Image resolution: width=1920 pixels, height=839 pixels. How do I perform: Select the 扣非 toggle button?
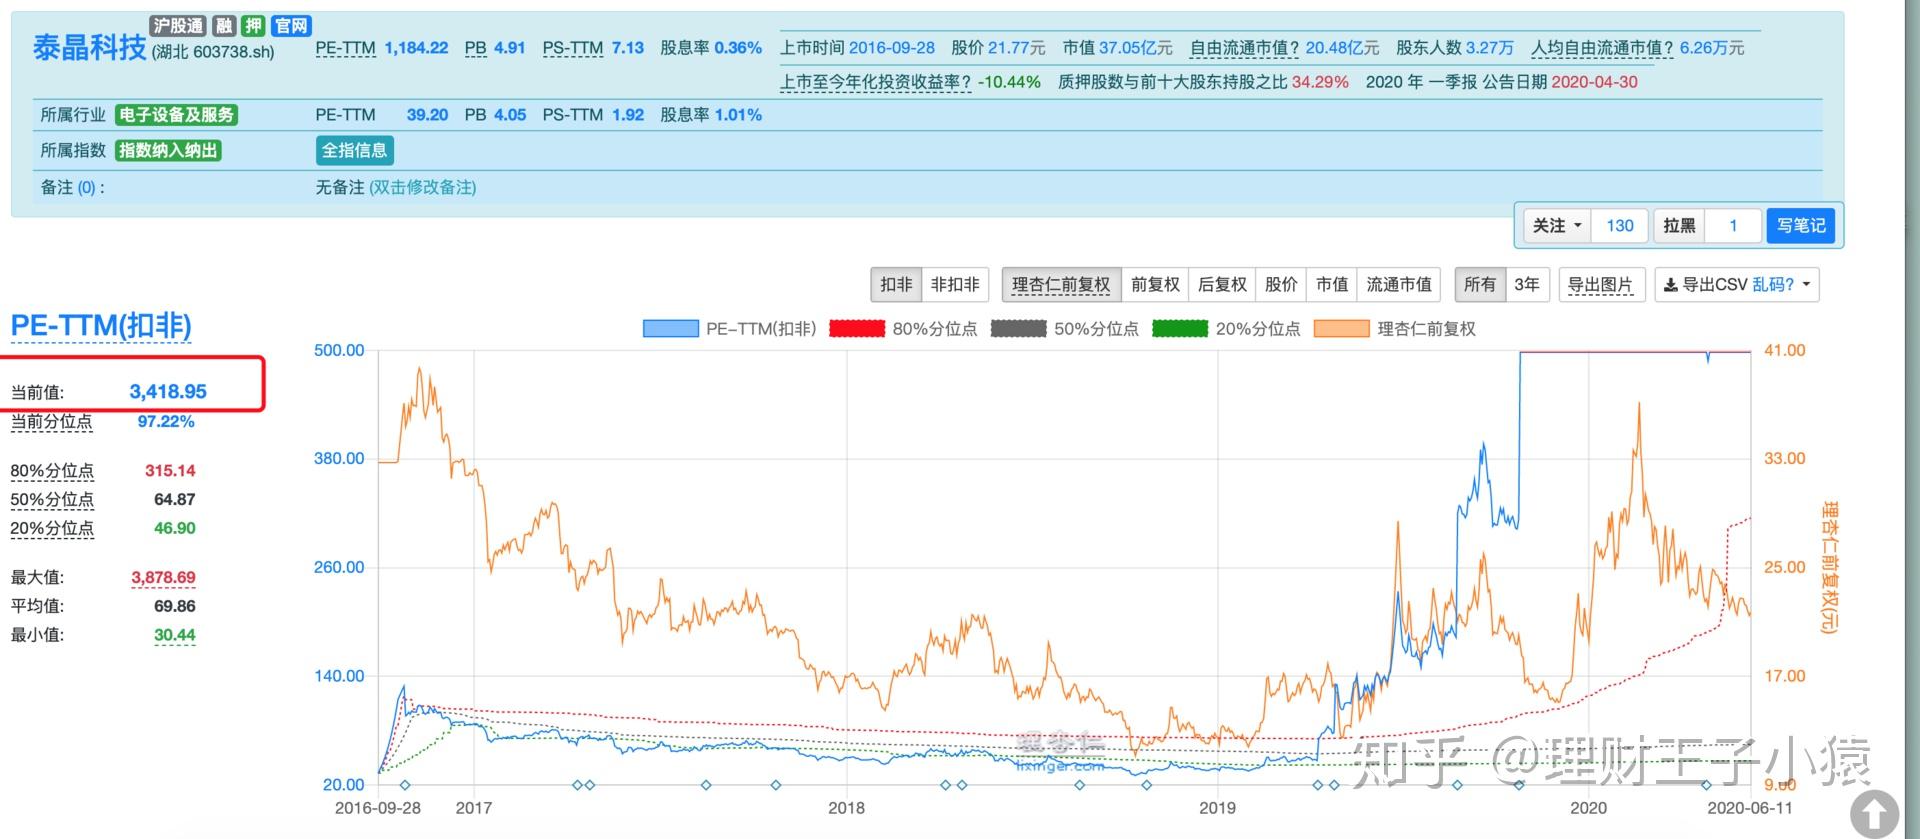(x=896, y=285)
